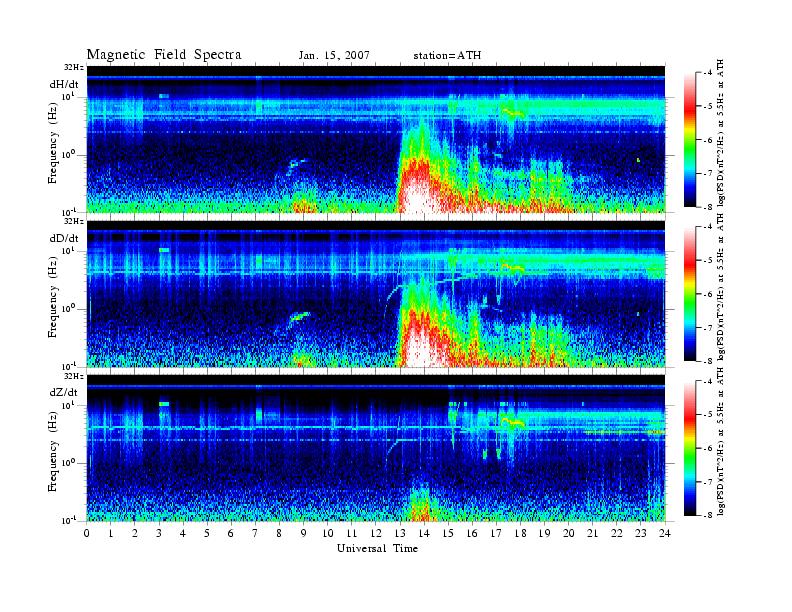Image resolution: width=792 pixels, height=612 pixels.
Task: Click the dZ/dt panel color scale bar
Action: [689, 448]
